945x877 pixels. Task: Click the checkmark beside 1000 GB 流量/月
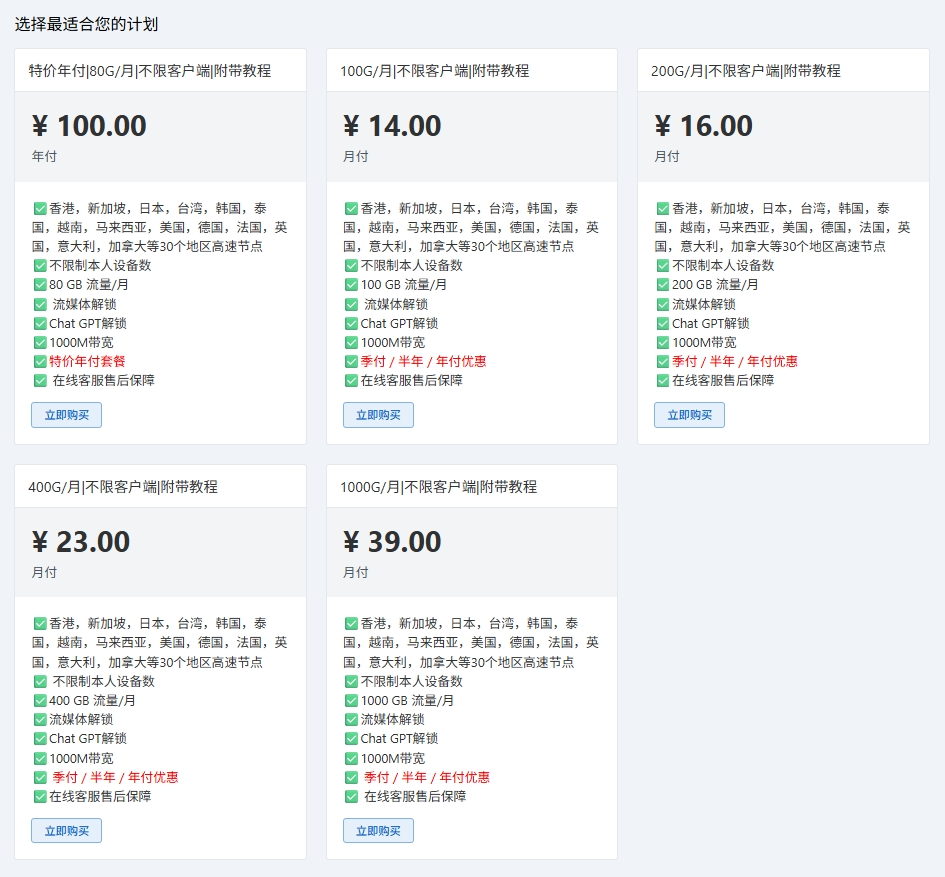[x=351, y=701]
